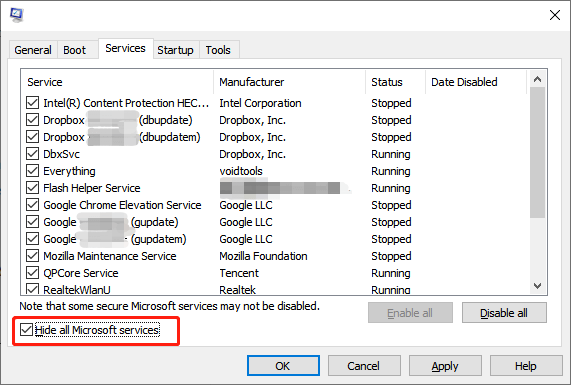571x385 pixels.
Task: Open the Tools tab
Action: point(218,50)
